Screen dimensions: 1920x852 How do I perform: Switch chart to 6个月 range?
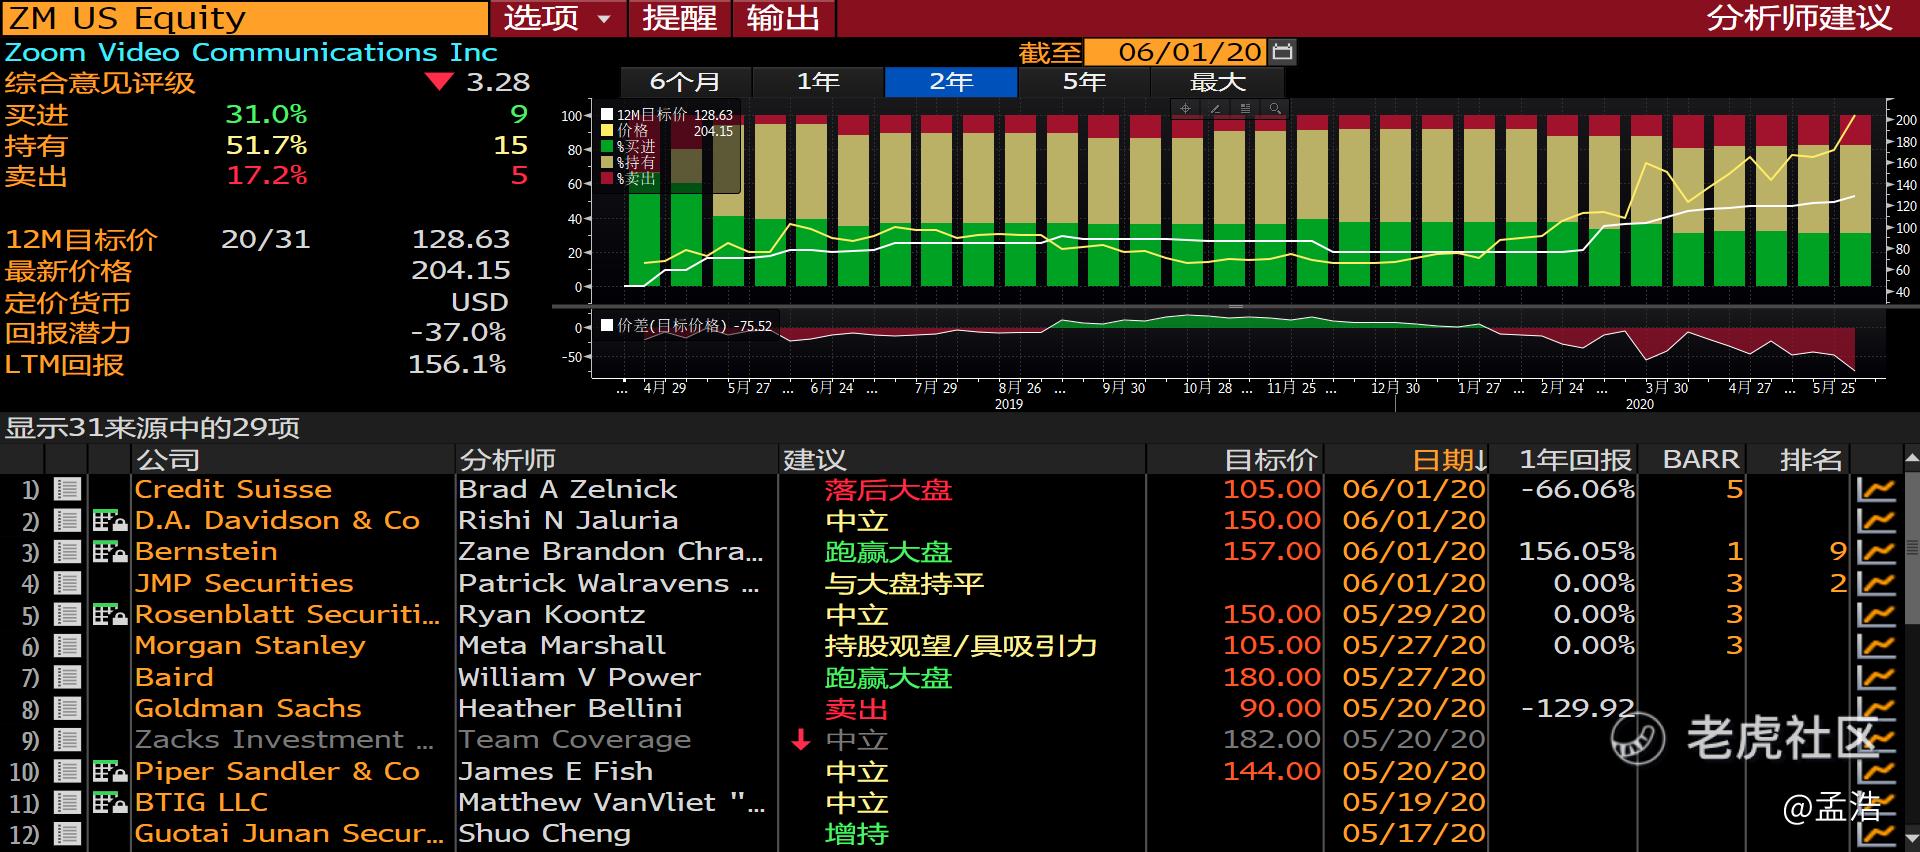click(685, 82)
